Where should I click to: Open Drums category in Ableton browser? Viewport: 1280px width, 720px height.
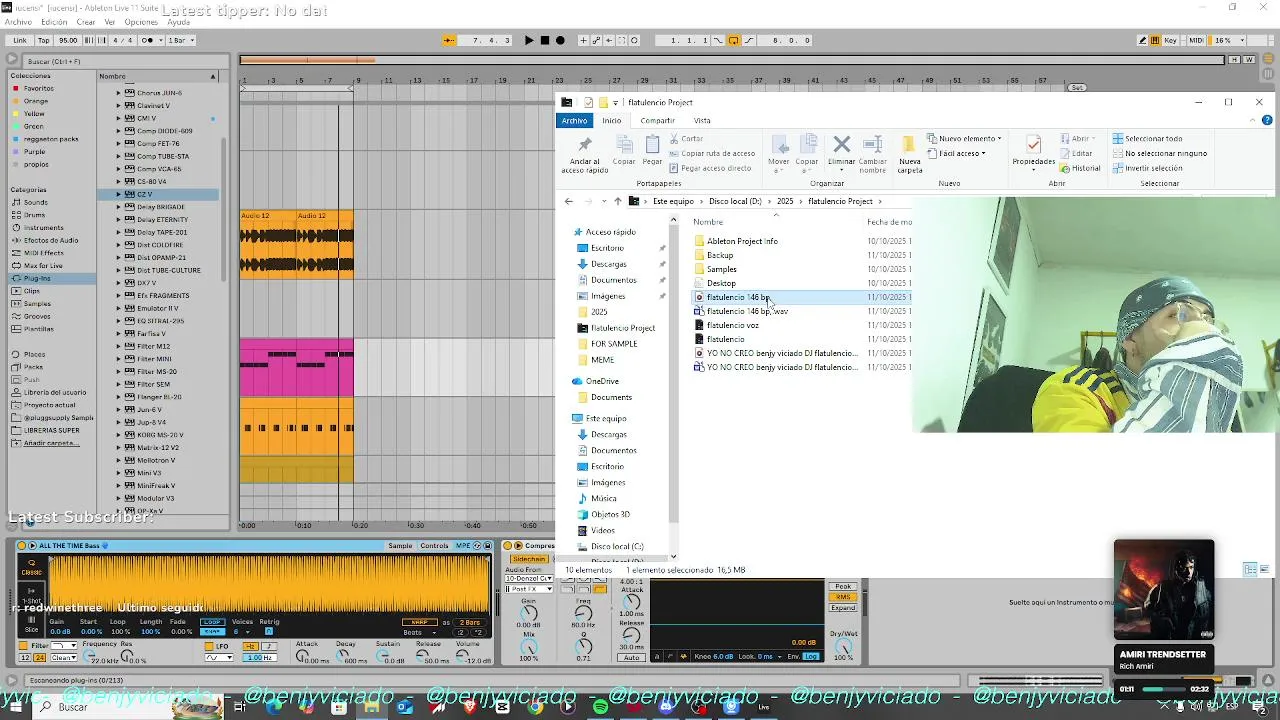click(x=35, y=215)
